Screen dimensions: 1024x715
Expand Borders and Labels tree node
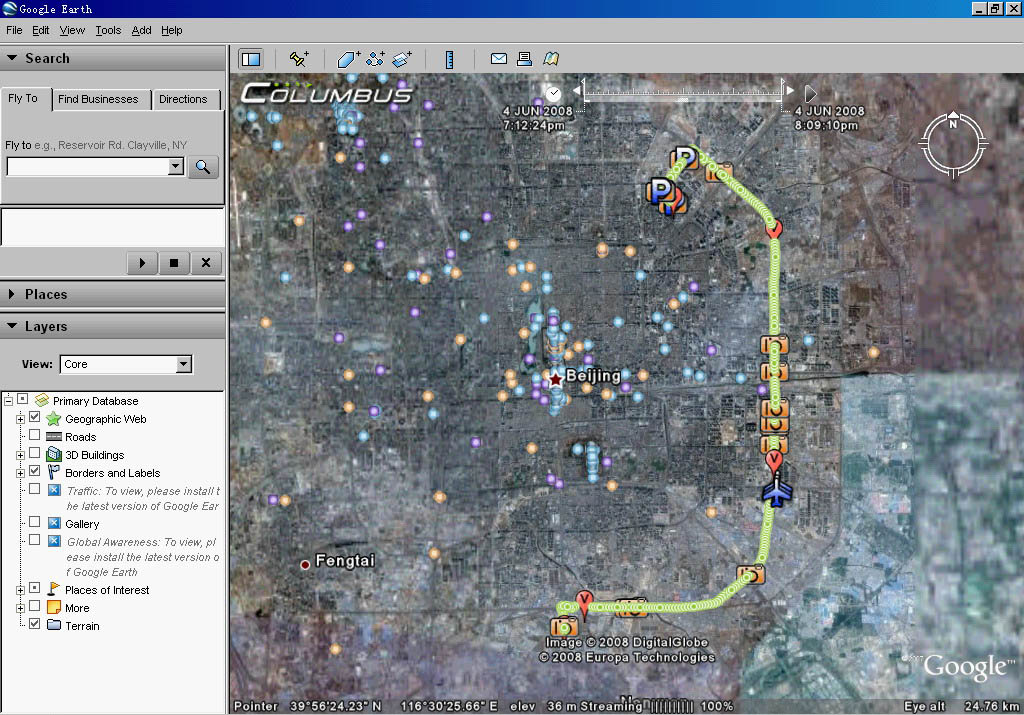pyautogui.click(x=21, y=473)
